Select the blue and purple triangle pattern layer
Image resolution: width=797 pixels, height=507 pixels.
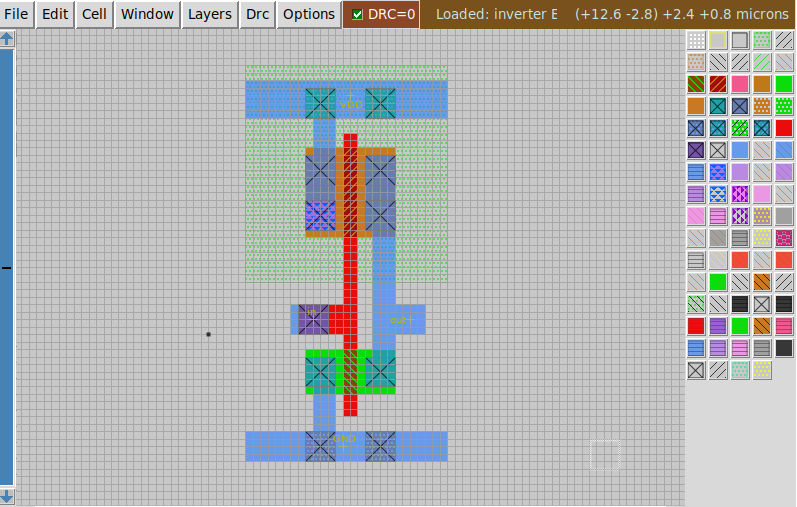718,172
